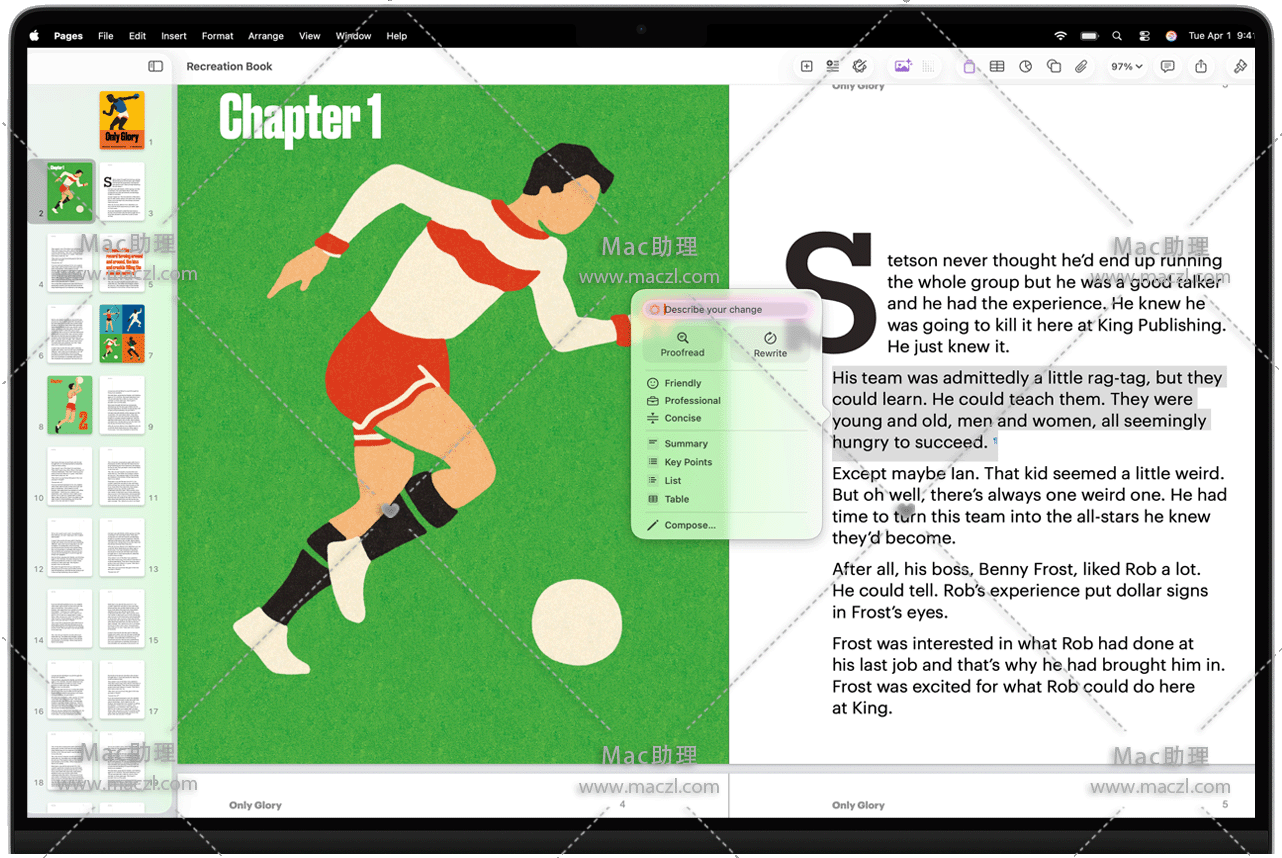The height and width of the screenshot is (858, 1282).
Task: Open the Format menu
Action: [217, 36]
